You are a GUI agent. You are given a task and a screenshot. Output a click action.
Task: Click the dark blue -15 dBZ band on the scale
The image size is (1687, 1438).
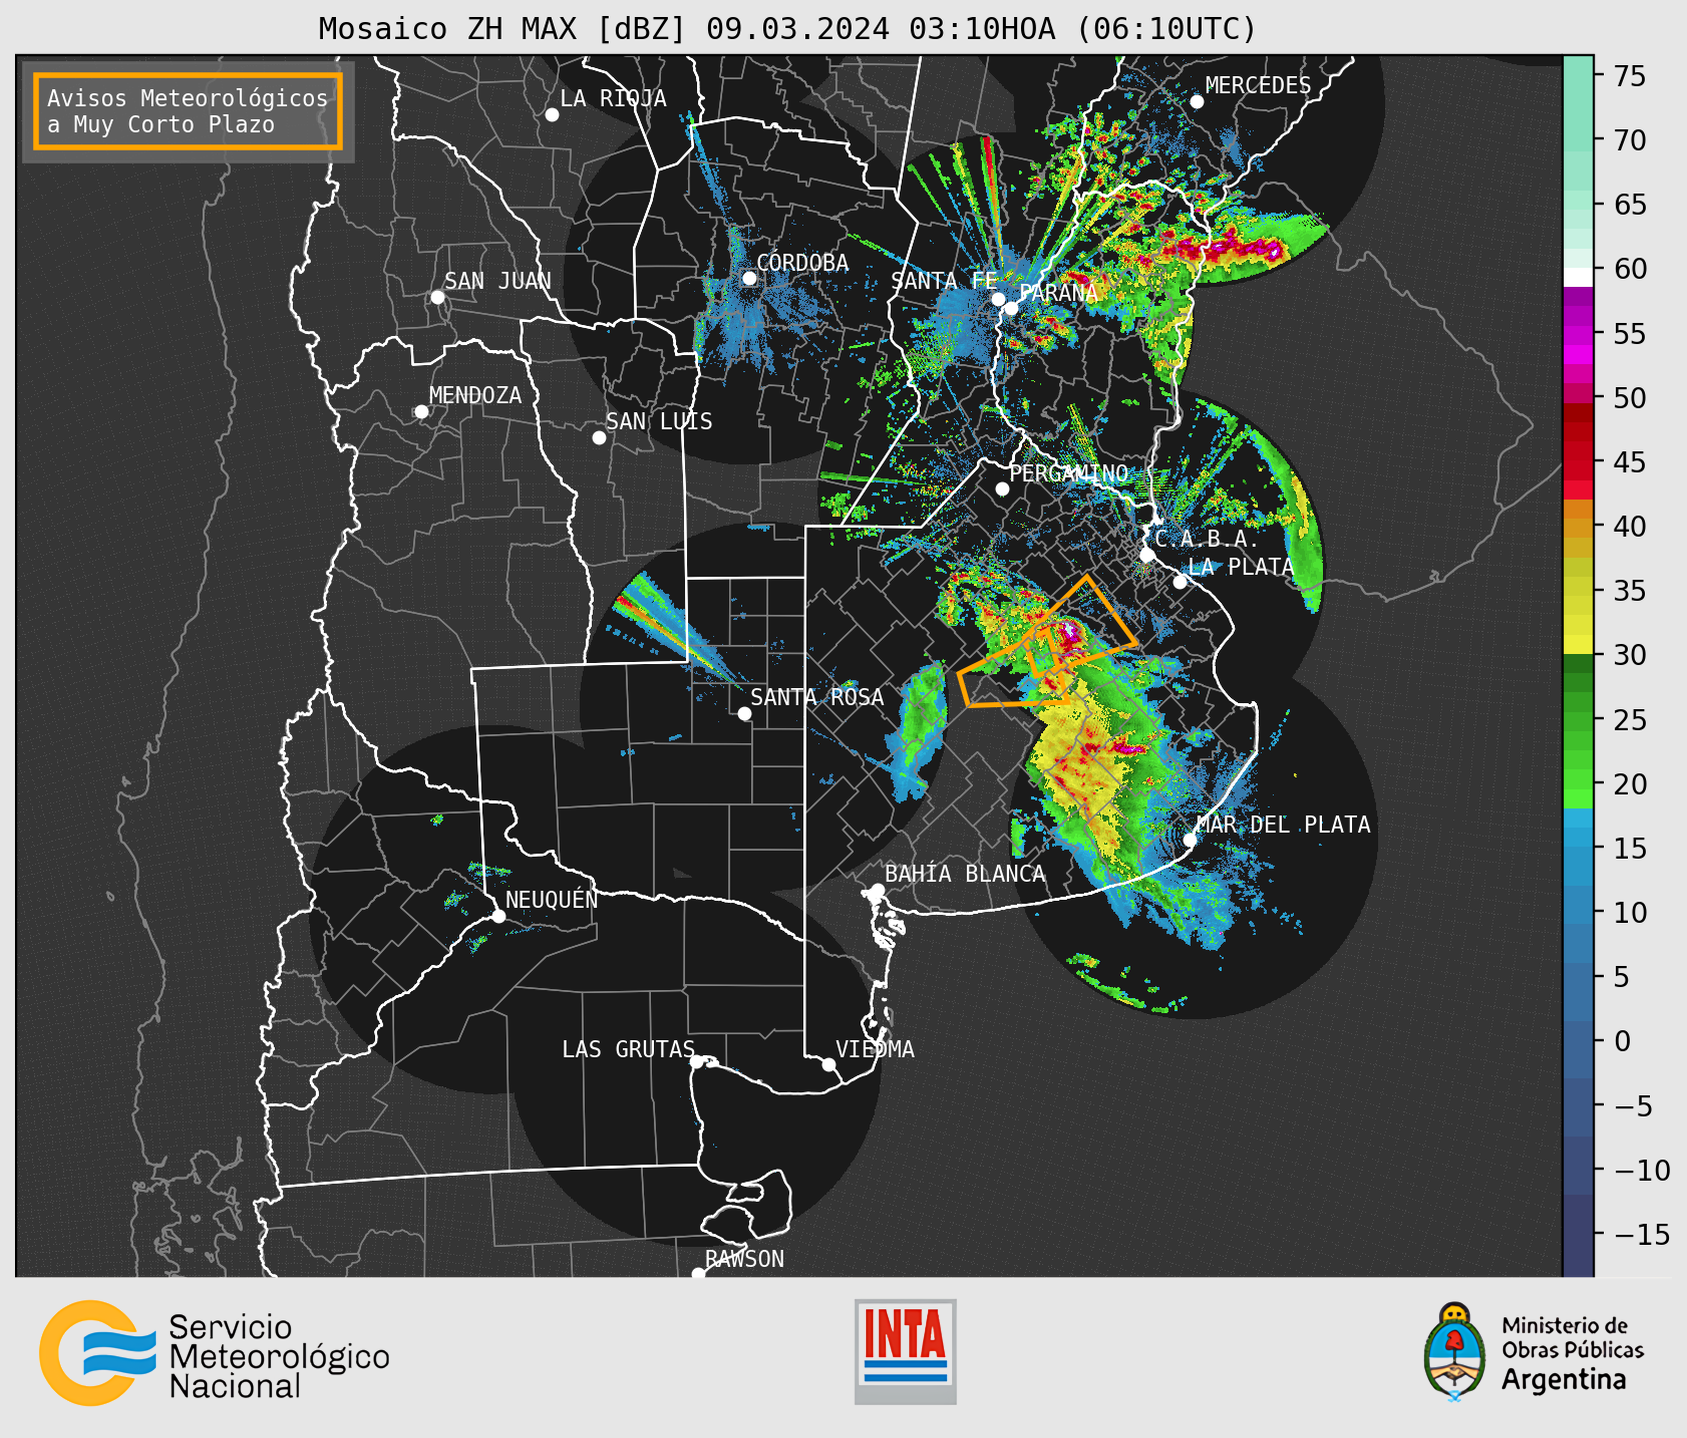pos(1578,1234)
